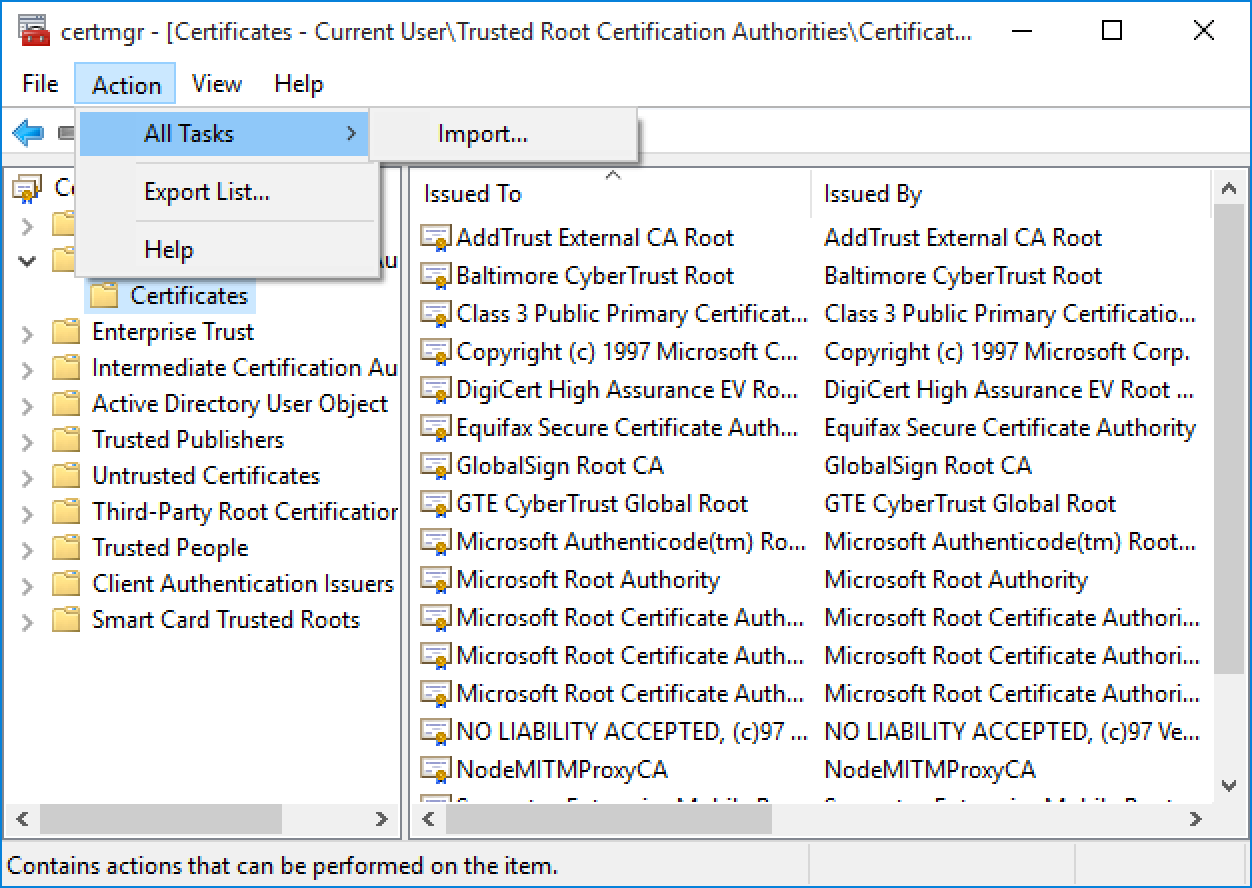Click the Copyright (c) 1997 Microsoft certificate icon
1252x888 pixels.
coord(436,352)
